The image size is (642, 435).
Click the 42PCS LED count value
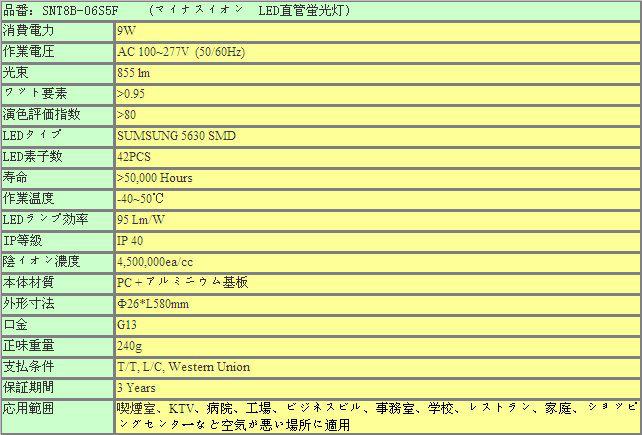(x=134, y=157)
